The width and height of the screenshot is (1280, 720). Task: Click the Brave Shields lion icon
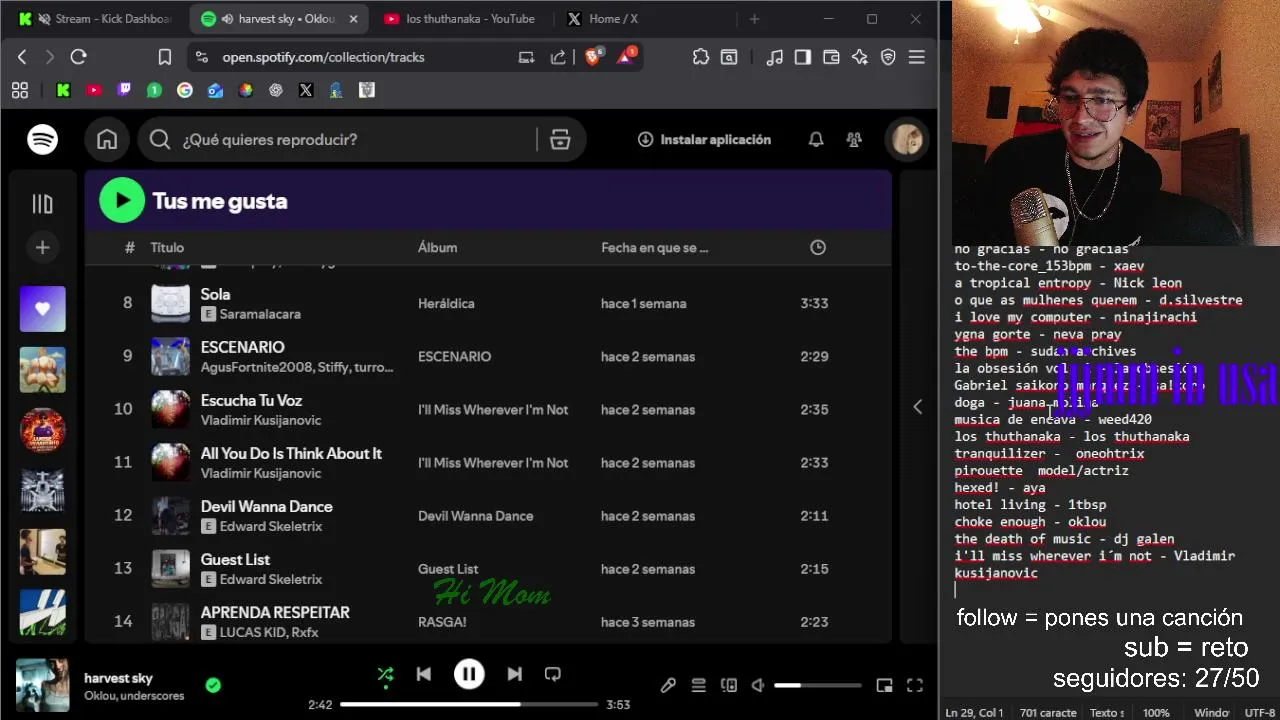(x=593, y=57)
